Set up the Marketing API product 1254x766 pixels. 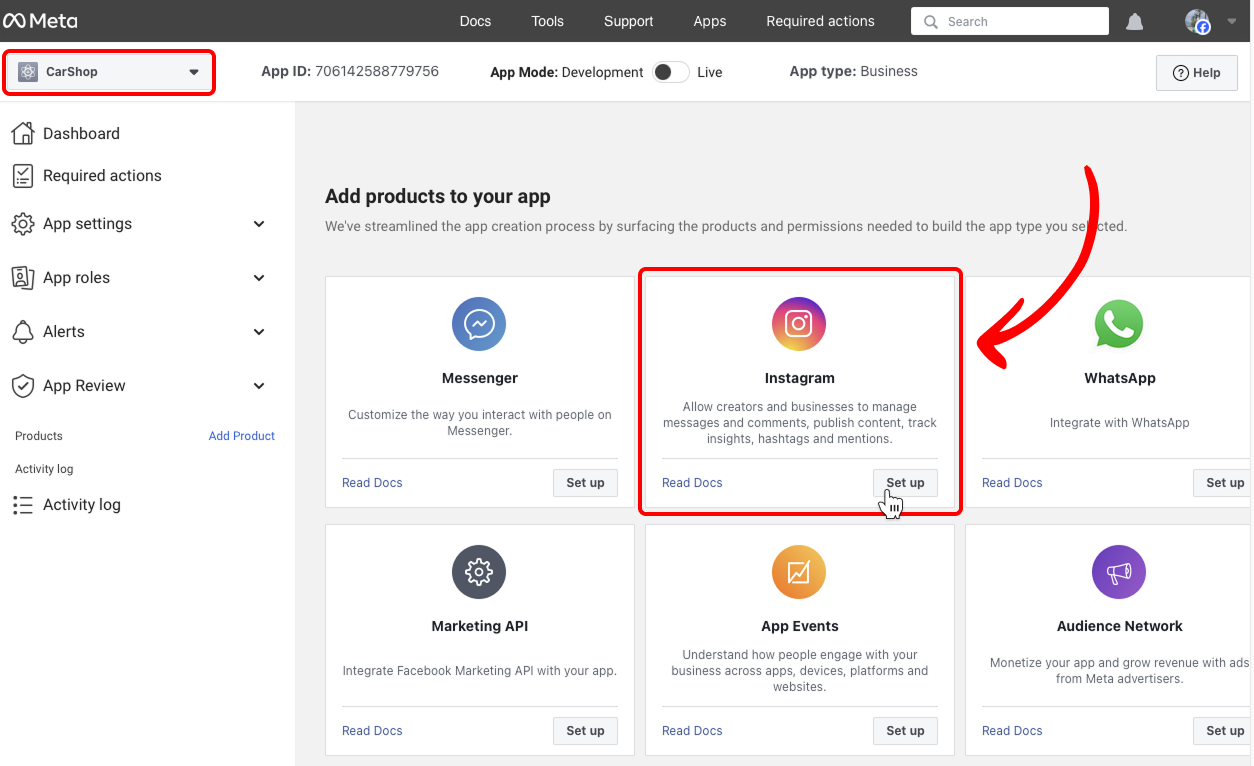[x=585, y=731]
